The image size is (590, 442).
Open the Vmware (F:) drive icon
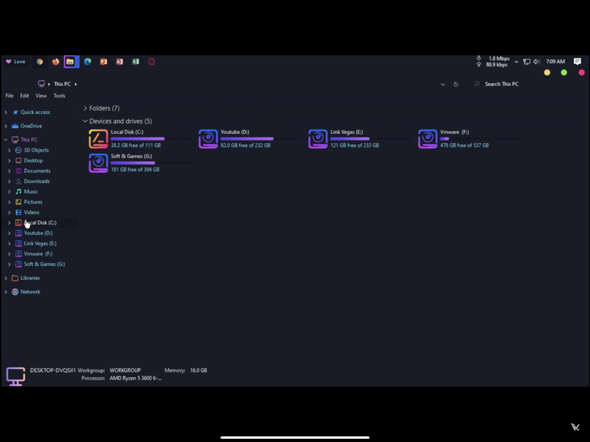[427, 139]
